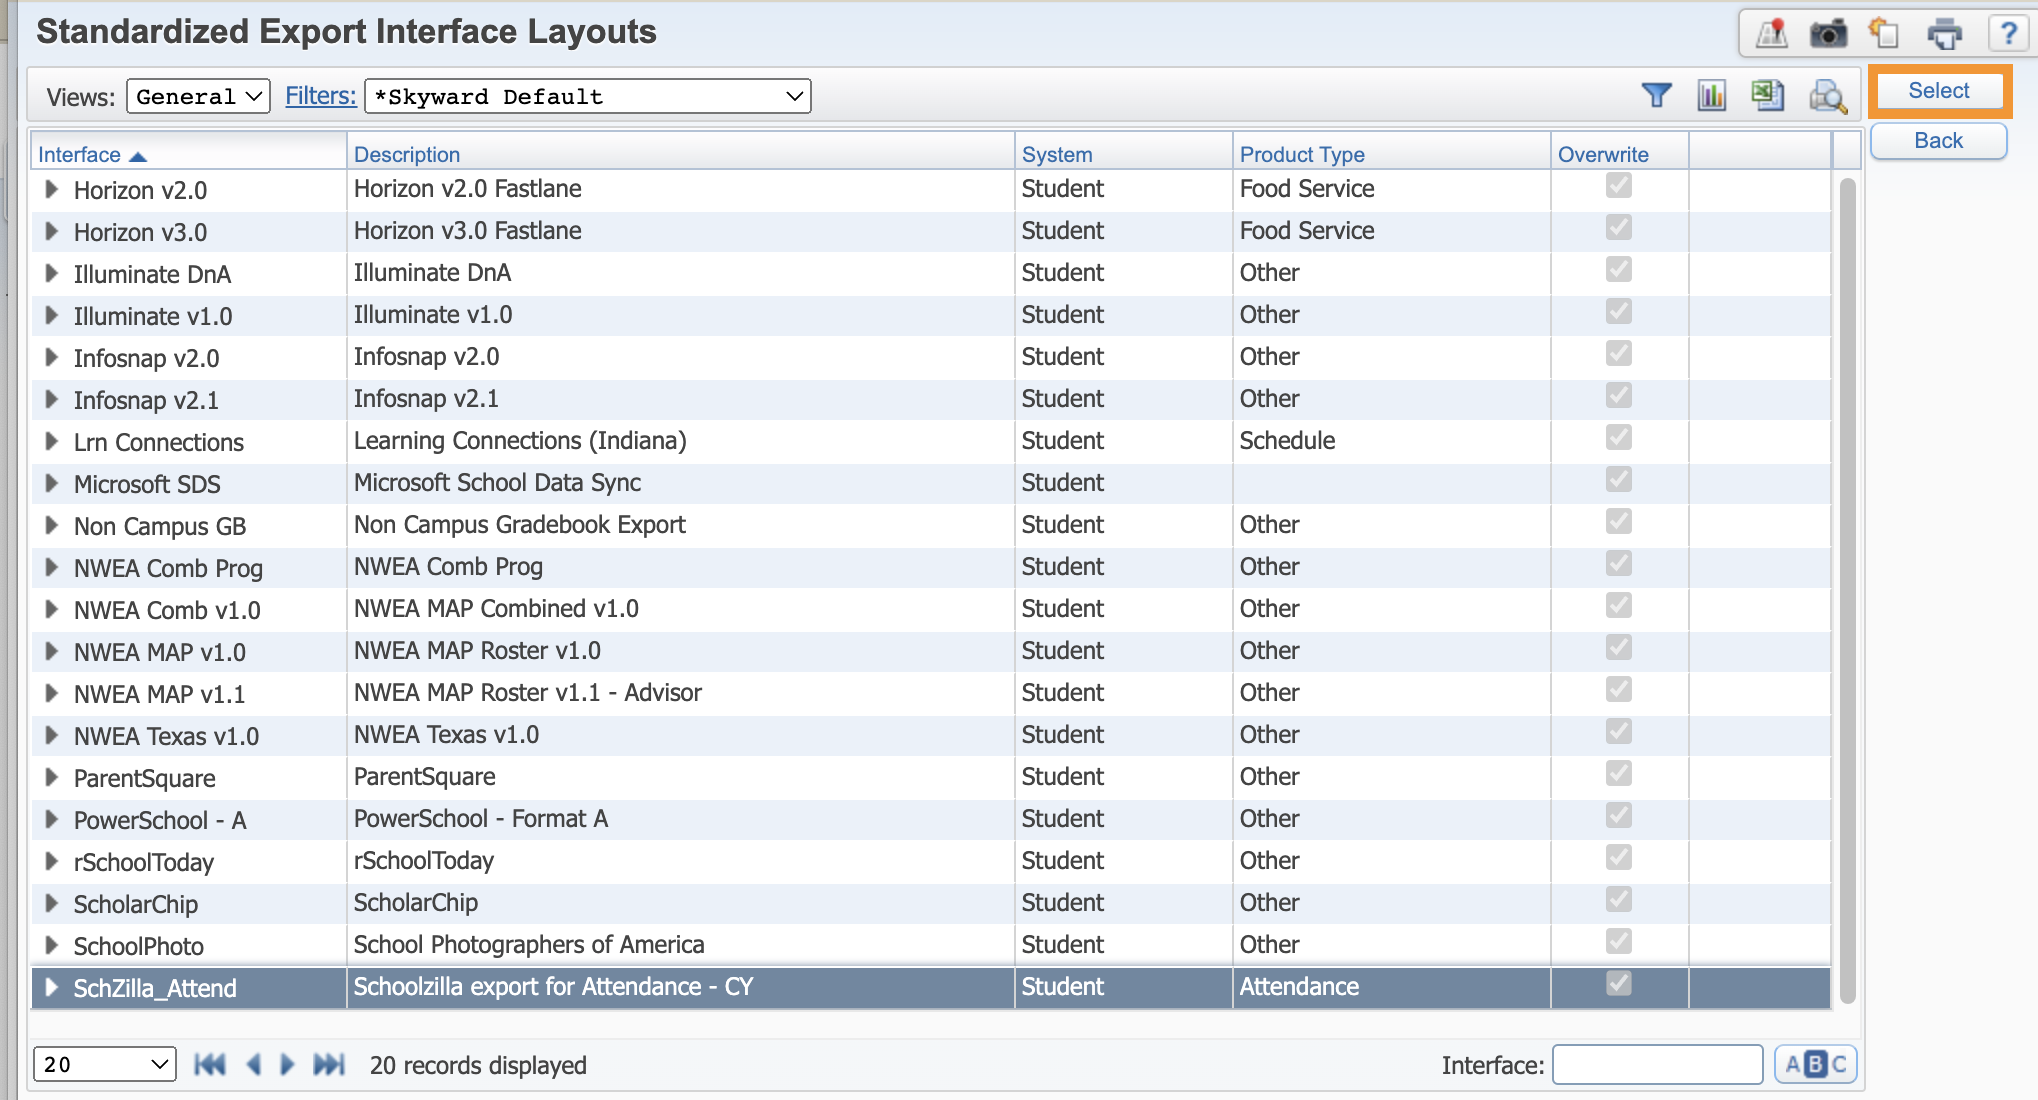This screenshot has height=1100, width=2038.
Task: Click the Schedule product type cell
Action: [x=1287, y=441]
